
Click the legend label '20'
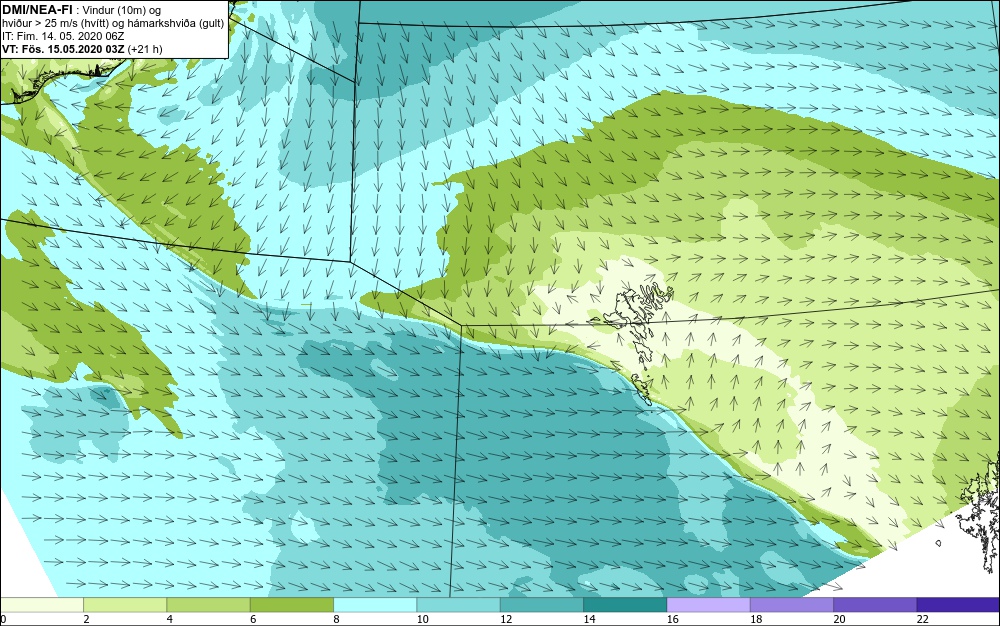(839, 619)
